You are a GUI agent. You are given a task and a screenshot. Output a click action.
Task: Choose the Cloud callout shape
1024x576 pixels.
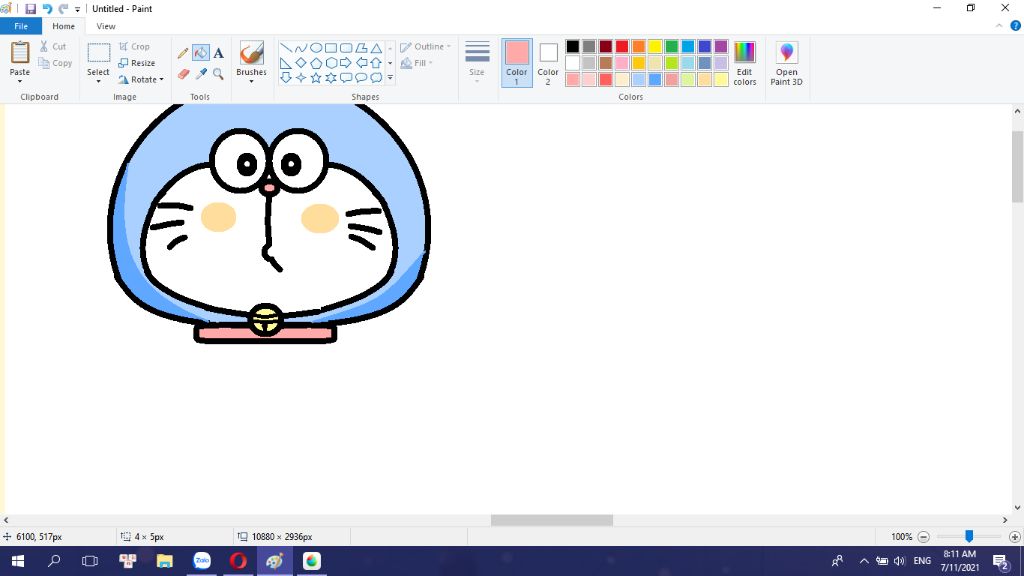pyautogui.click(x=376, y=78)
